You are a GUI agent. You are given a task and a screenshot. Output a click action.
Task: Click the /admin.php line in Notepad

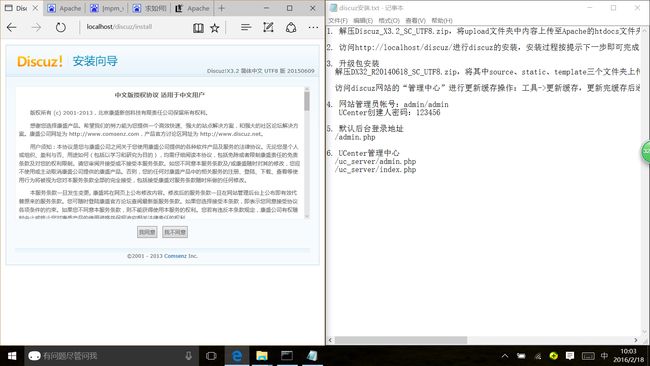pyautogui.click(x=355, y=137)
